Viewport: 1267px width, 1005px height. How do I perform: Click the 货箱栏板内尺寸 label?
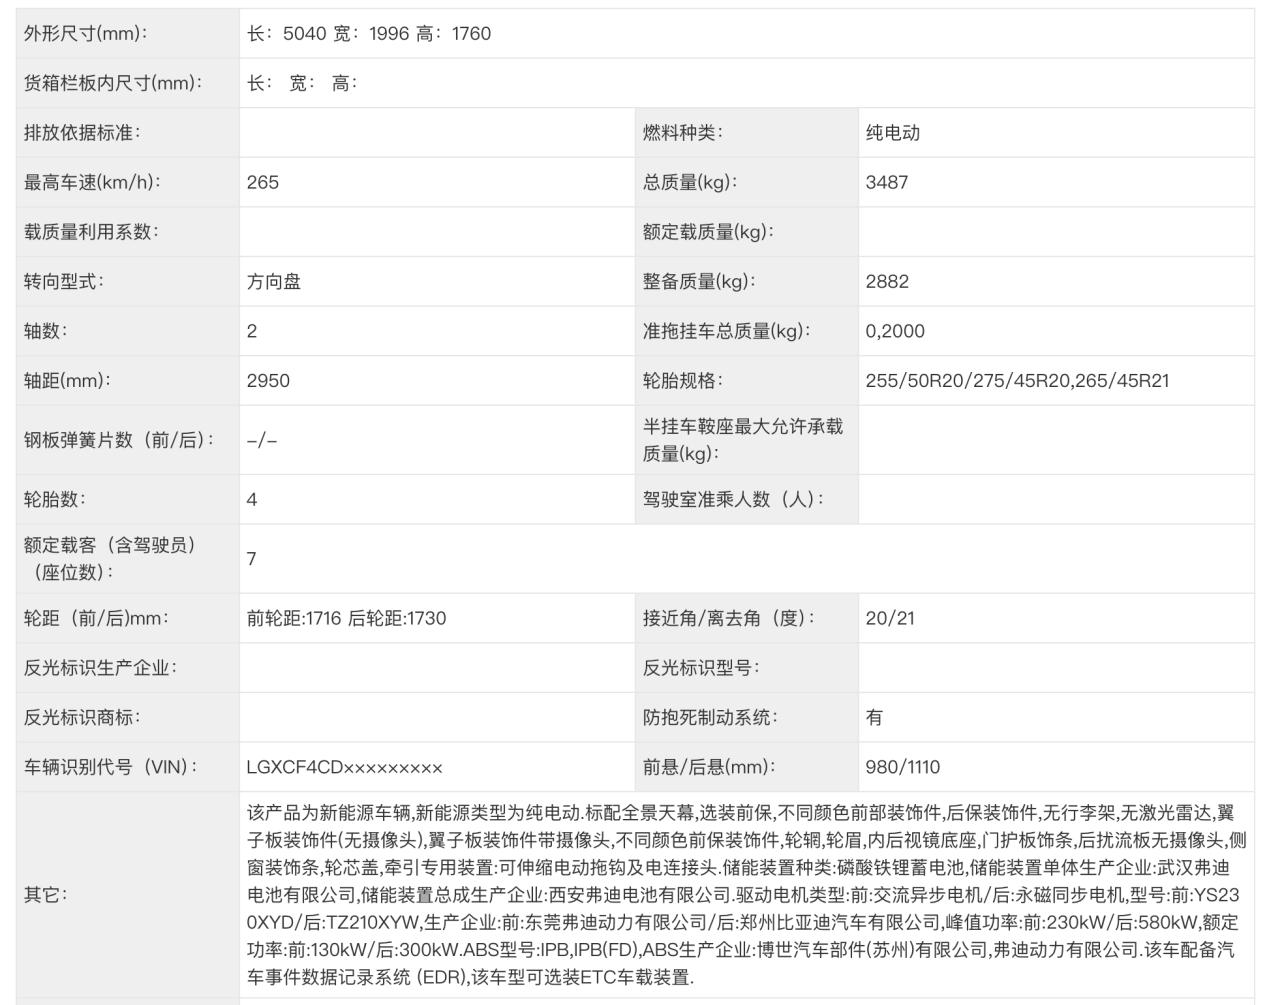[112, 84]
